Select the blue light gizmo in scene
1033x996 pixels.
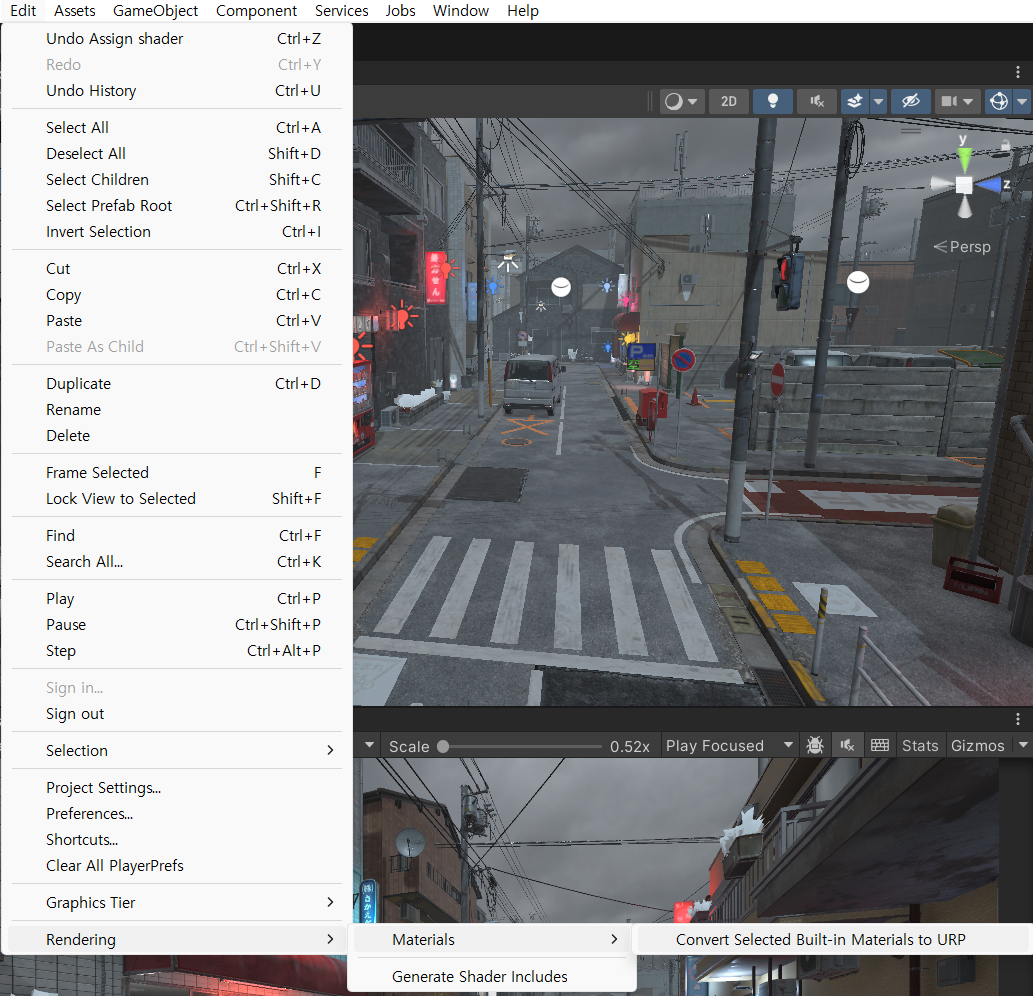[x=492, y=287]
